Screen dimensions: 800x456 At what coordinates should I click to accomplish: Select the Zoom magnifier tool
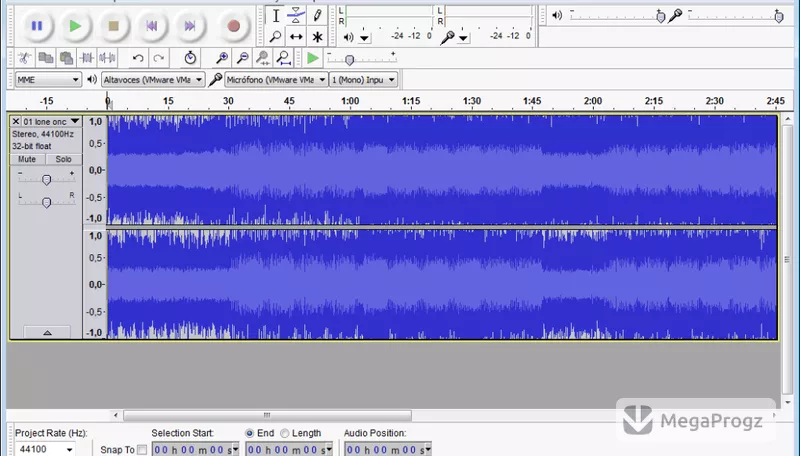[x=276, y=37]
